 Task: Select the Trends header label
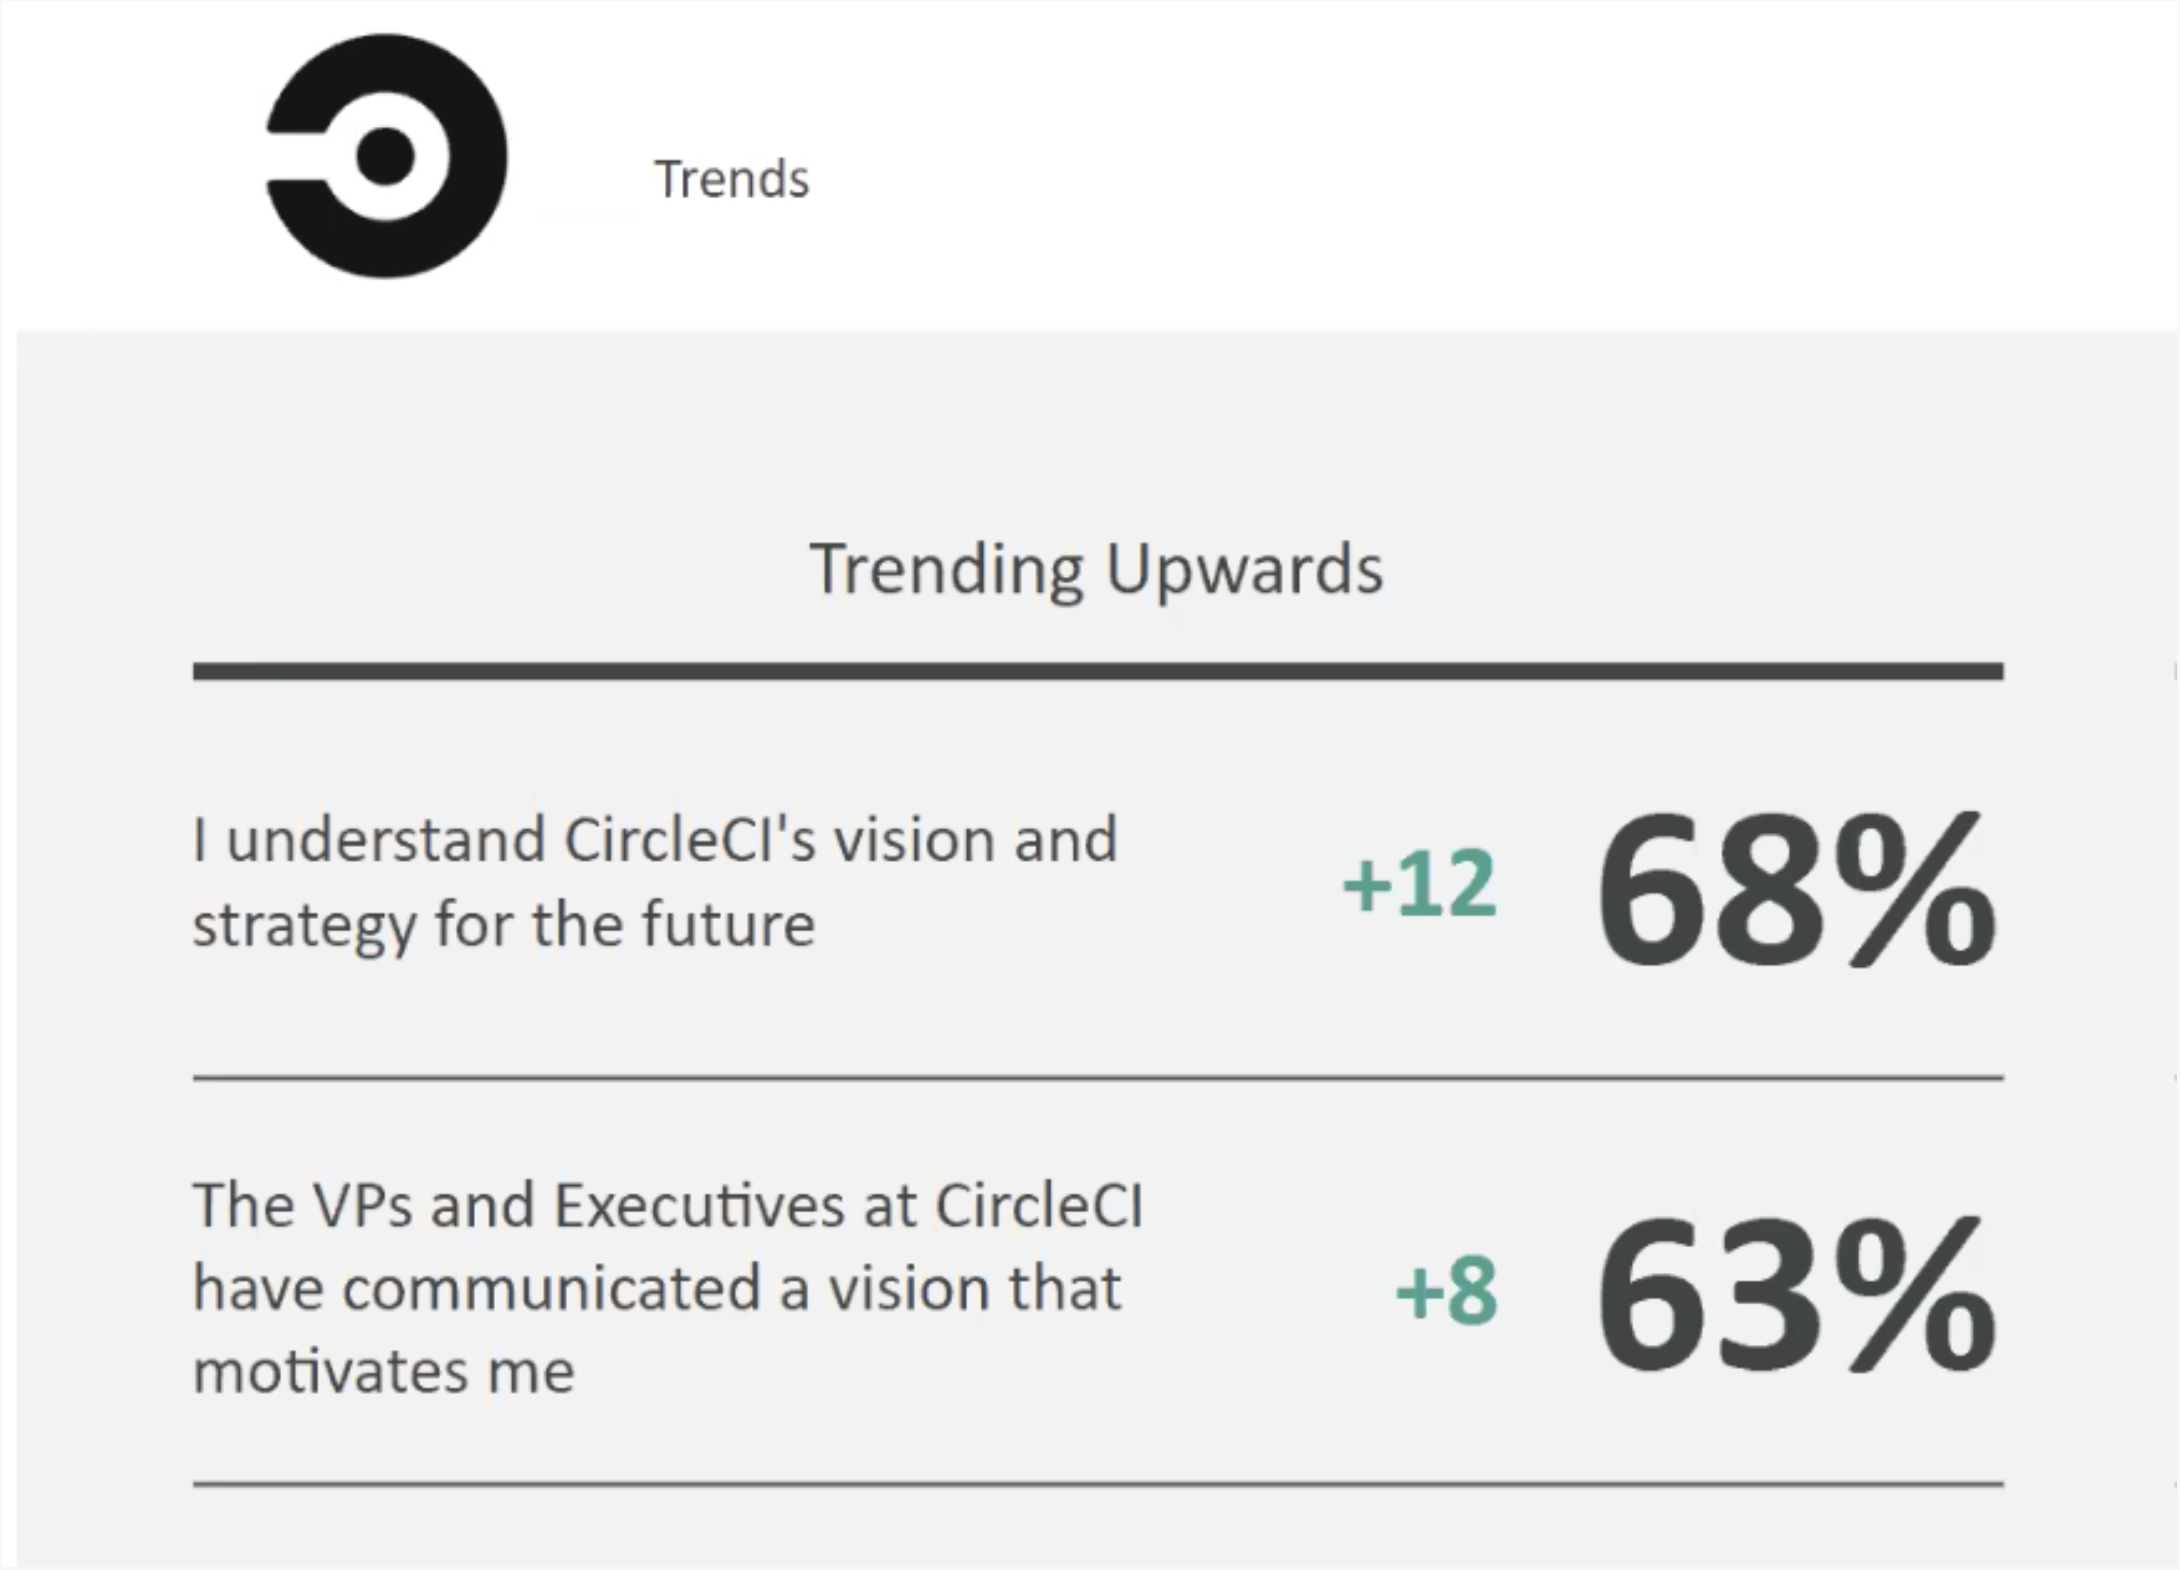click(732, 180)
